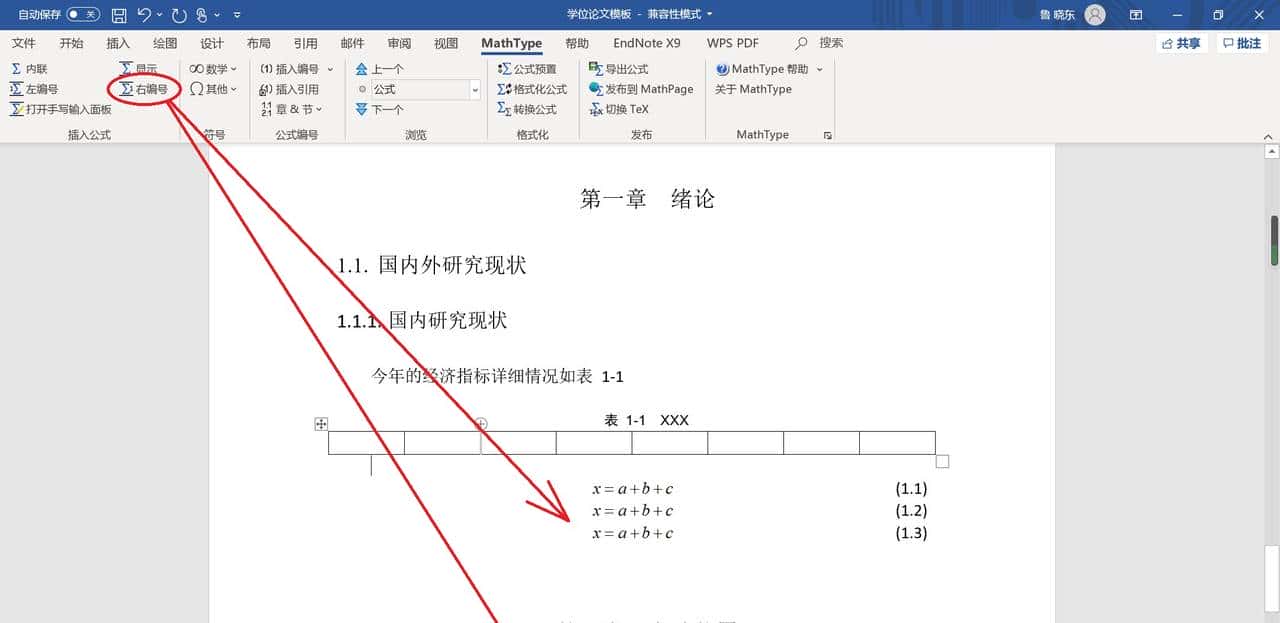Screen dimensions: 1280x623
Task: Switch to the EndNote X9 ribbon tab
Action: tap(646, 43)
